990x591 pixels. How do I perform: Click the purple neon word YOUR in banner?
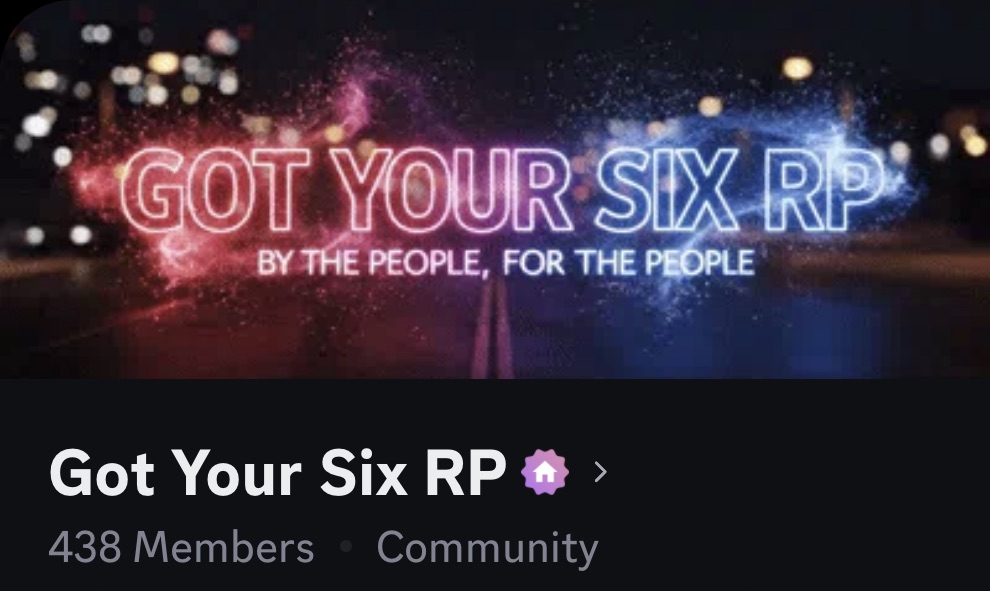click(x=451, y=189)
